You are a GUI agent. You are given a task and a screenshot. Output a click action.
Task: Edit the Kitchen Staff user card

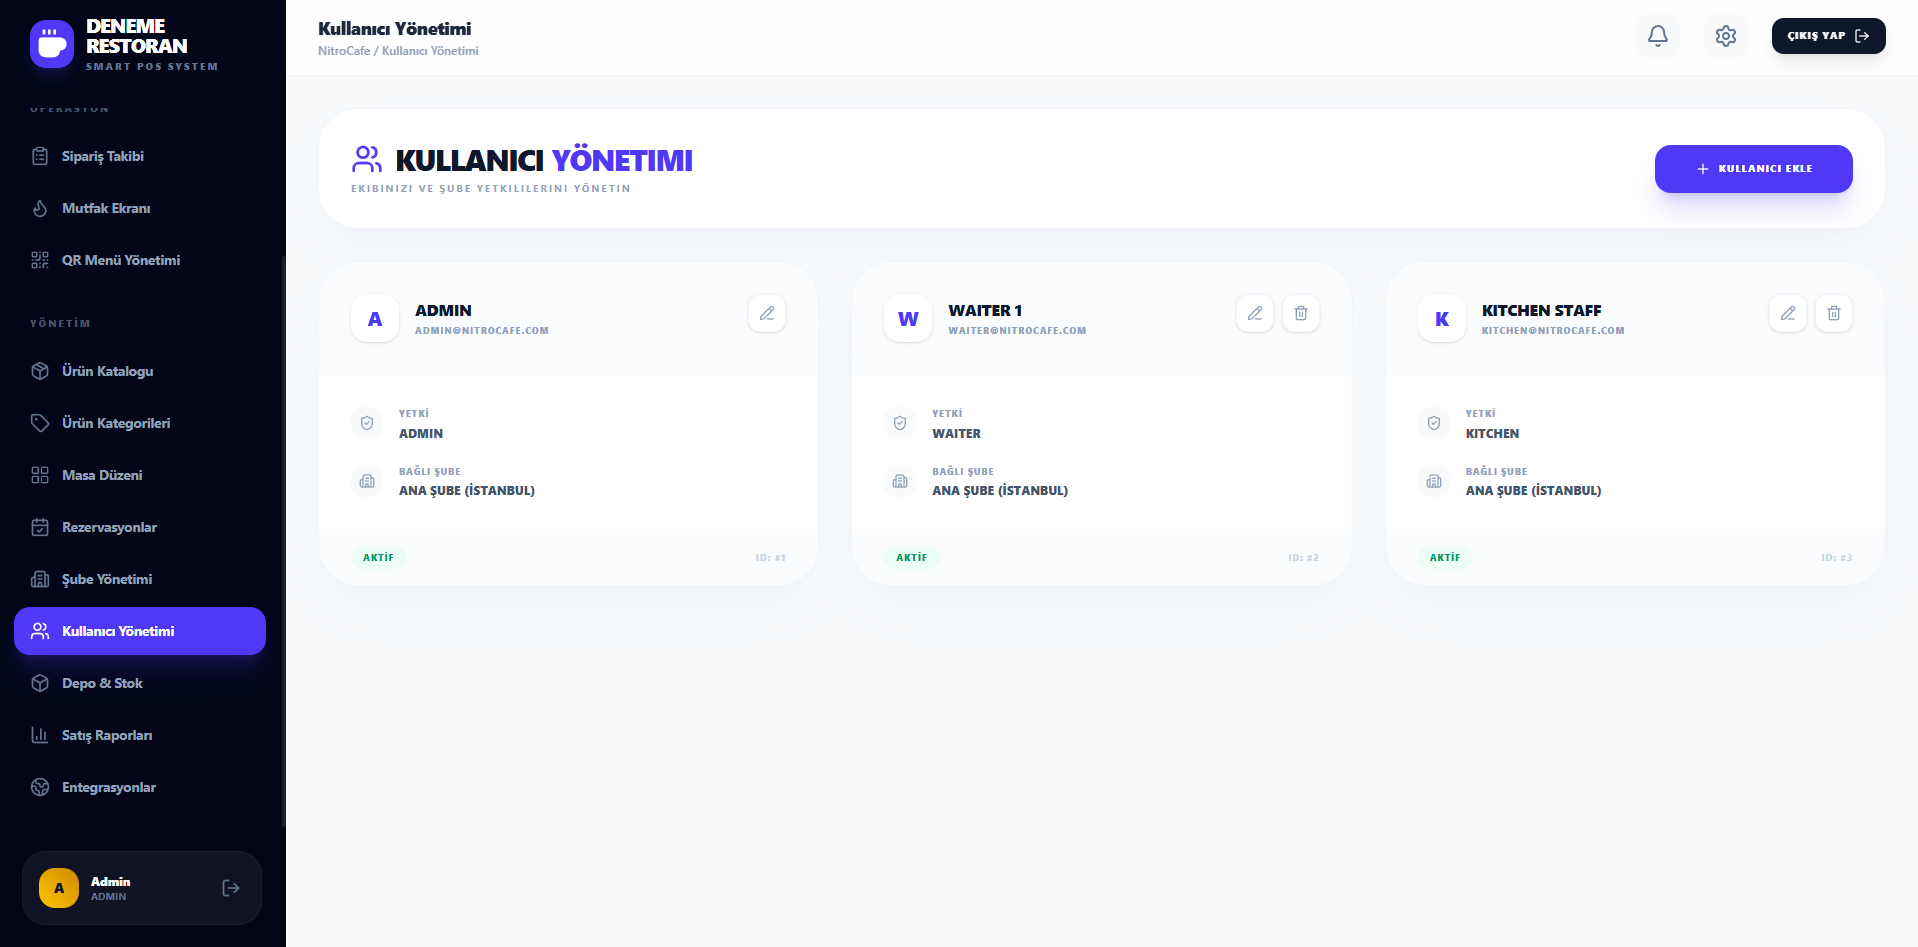click(x=1787, y=313)
